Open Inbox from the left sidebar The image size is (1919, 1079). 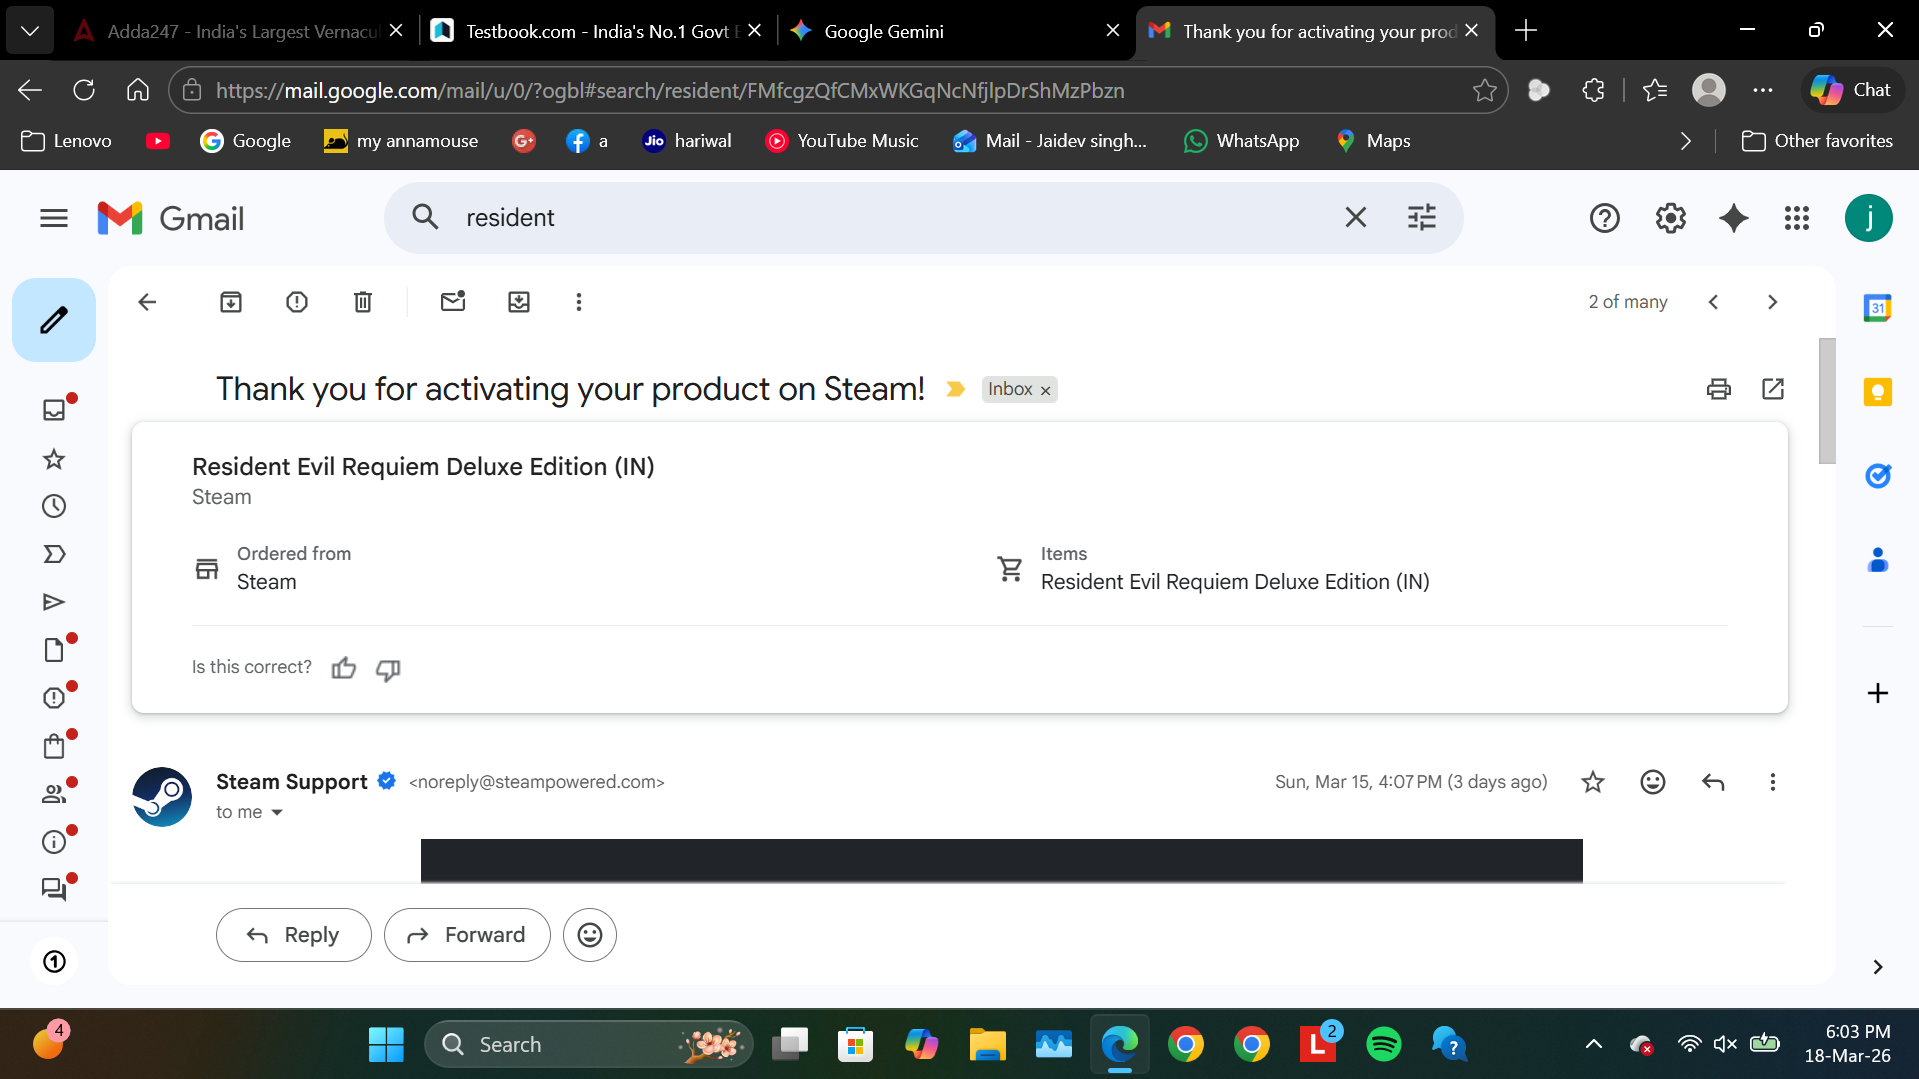point(54,410)
